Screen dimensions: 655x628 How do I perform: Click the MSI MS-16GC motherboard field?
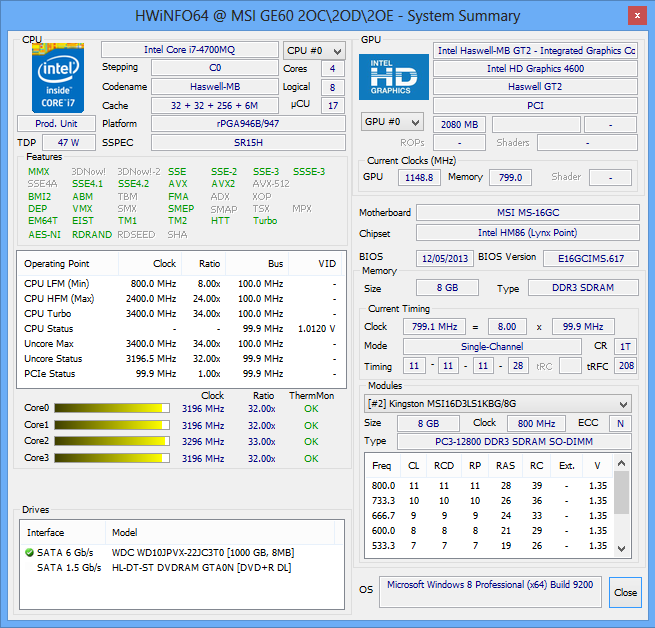[528, 213]
